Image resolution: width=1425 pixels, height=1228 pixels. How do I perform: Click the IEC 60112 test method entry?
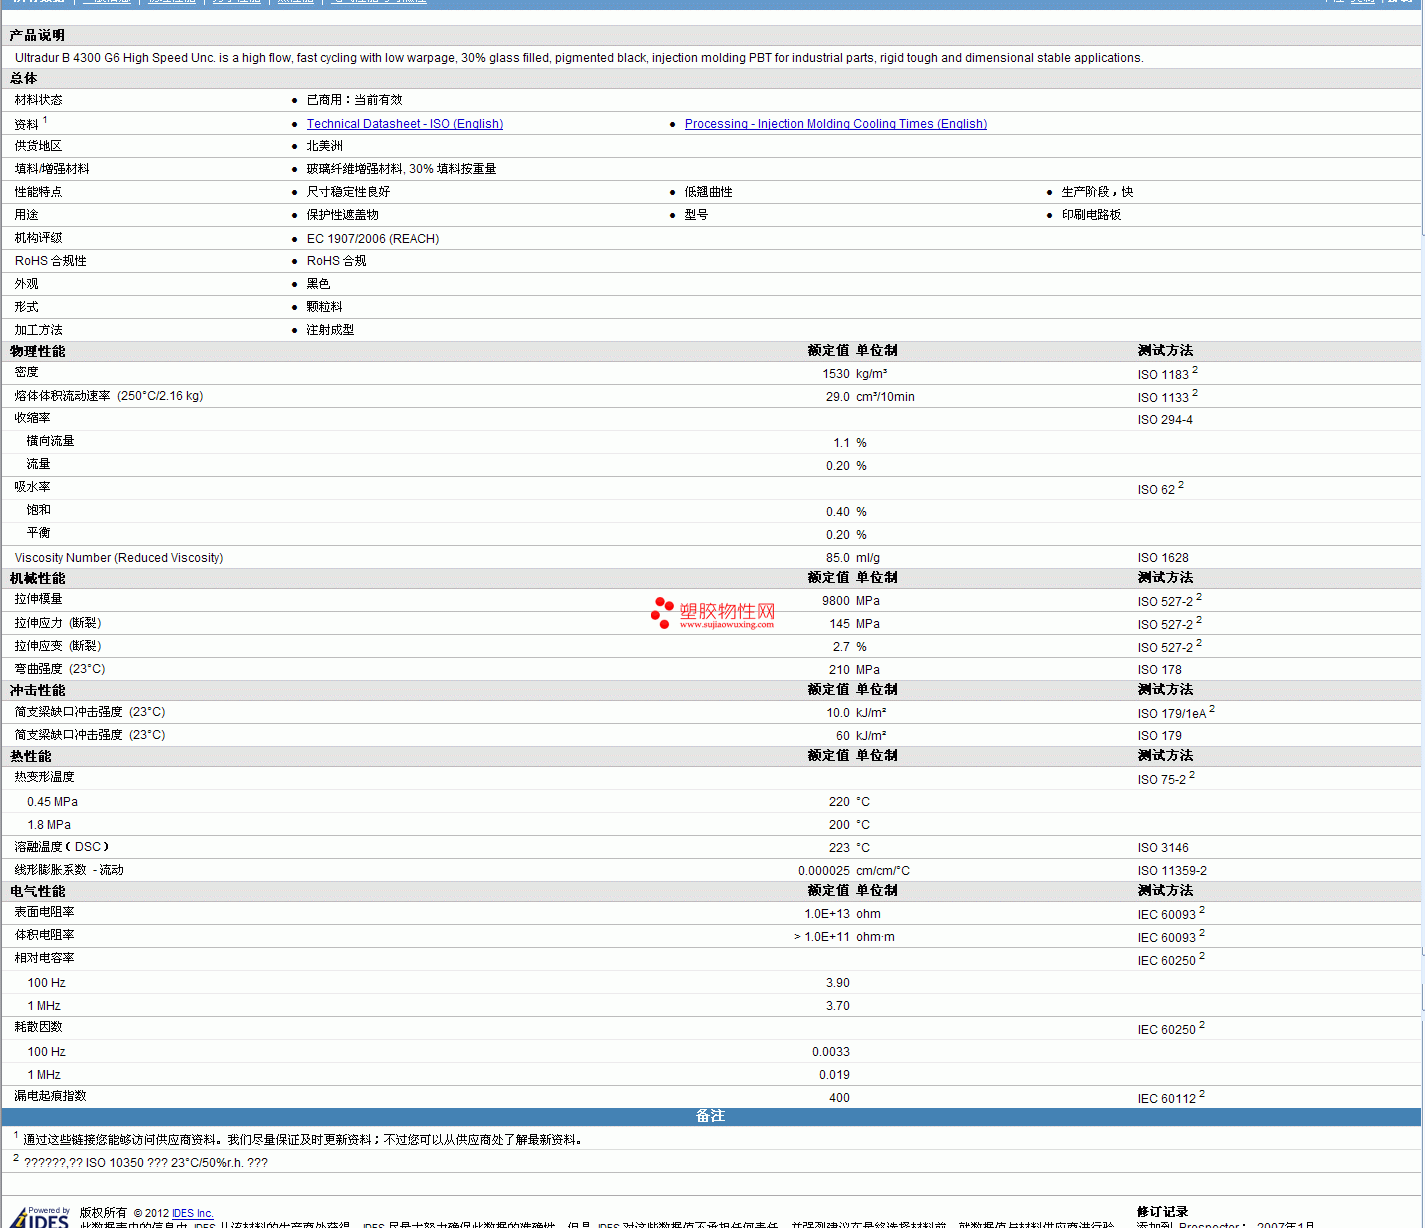[x=1166, y=1099]
